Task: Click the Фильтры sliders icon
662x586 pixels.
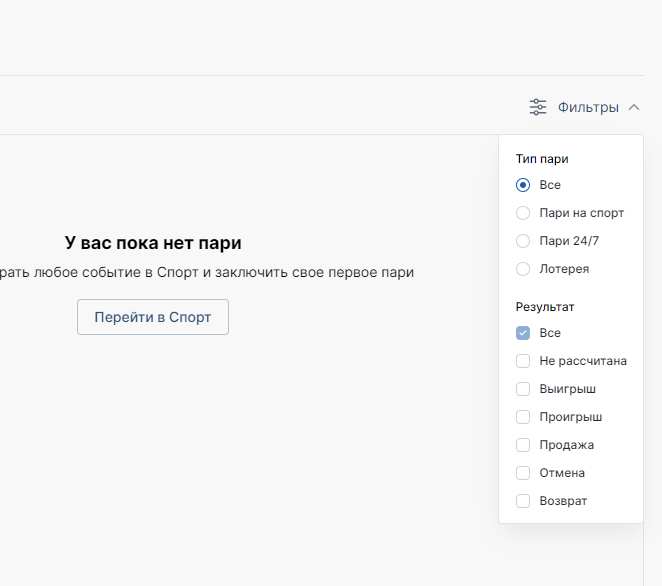Action: (538, 107)
